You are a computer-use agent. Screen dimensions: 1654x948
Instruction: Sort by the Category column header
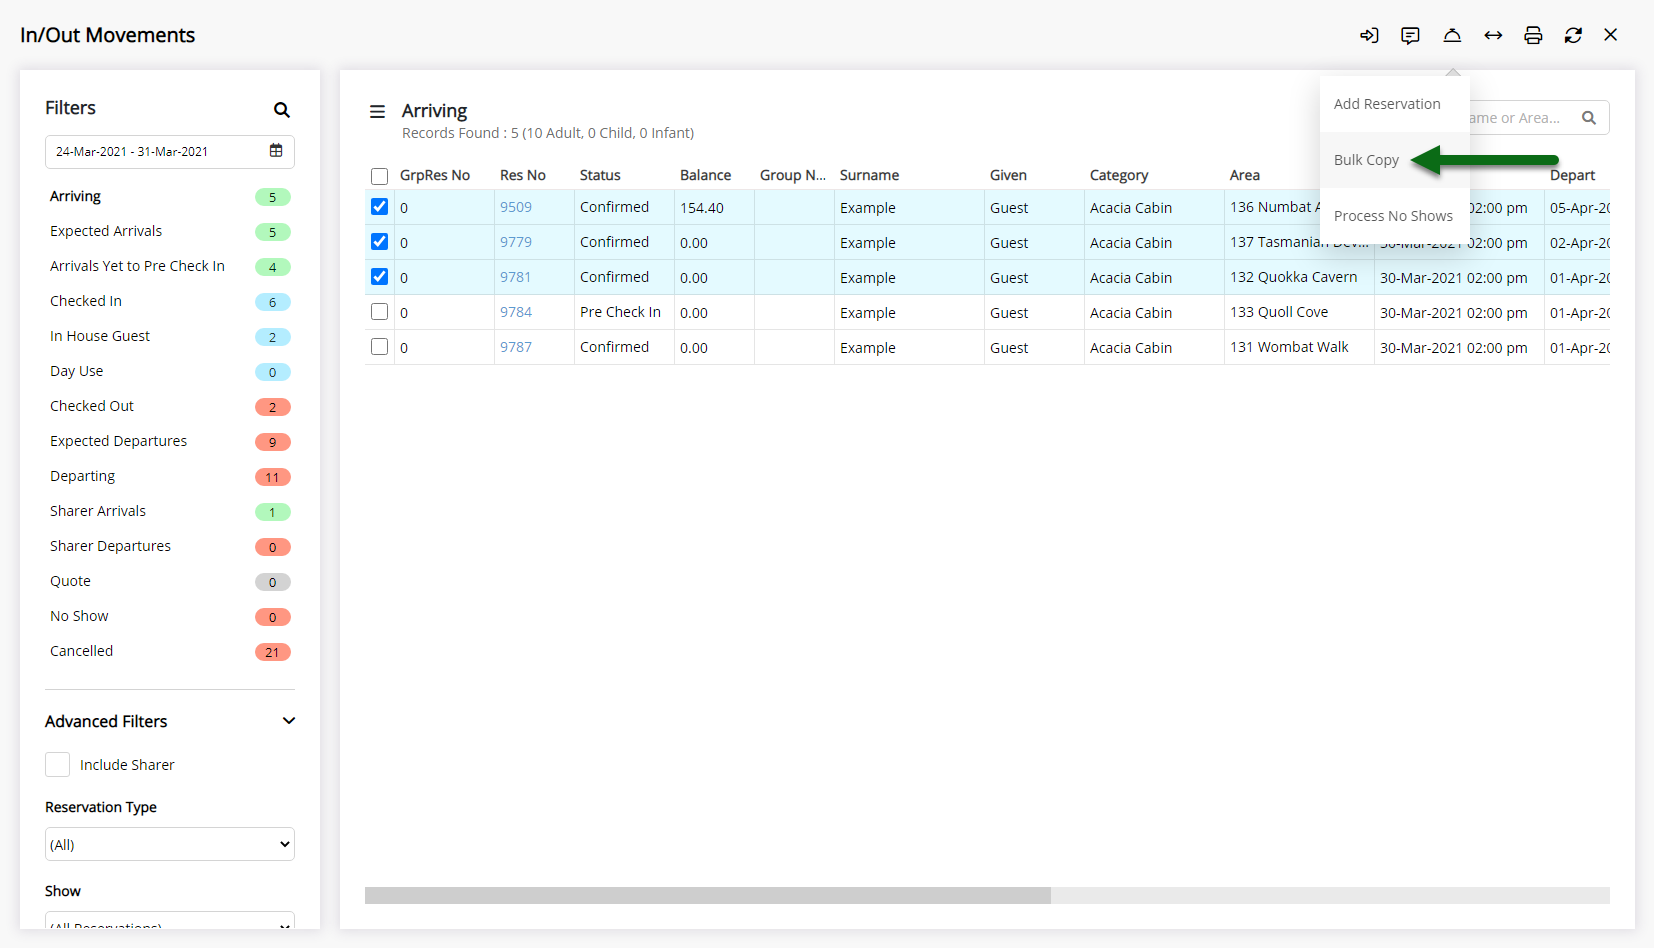coord(1119,175)
